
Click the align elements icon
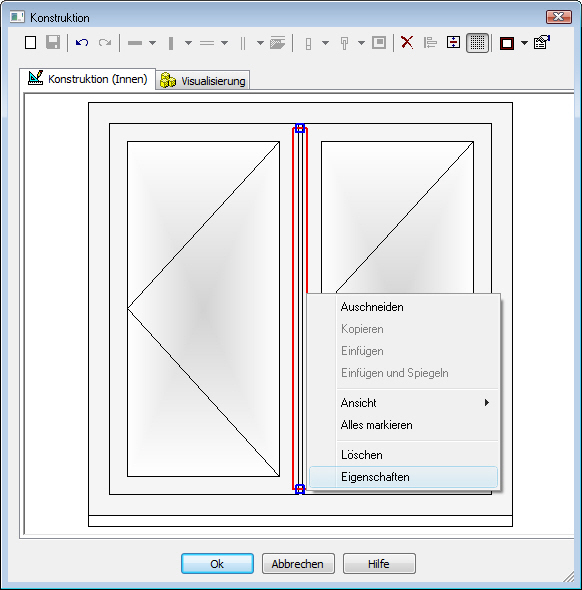click(430, 43)
